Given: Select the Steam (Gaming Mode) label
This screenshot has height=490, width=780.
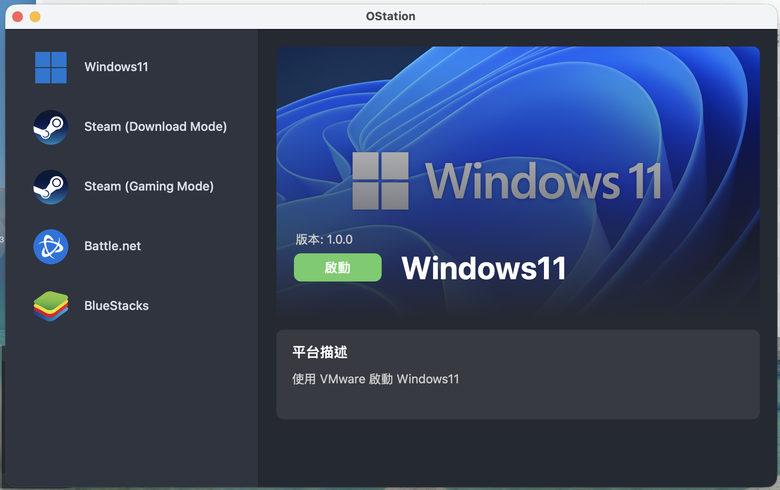Looking at the screenshot, I should click(149, 187).
